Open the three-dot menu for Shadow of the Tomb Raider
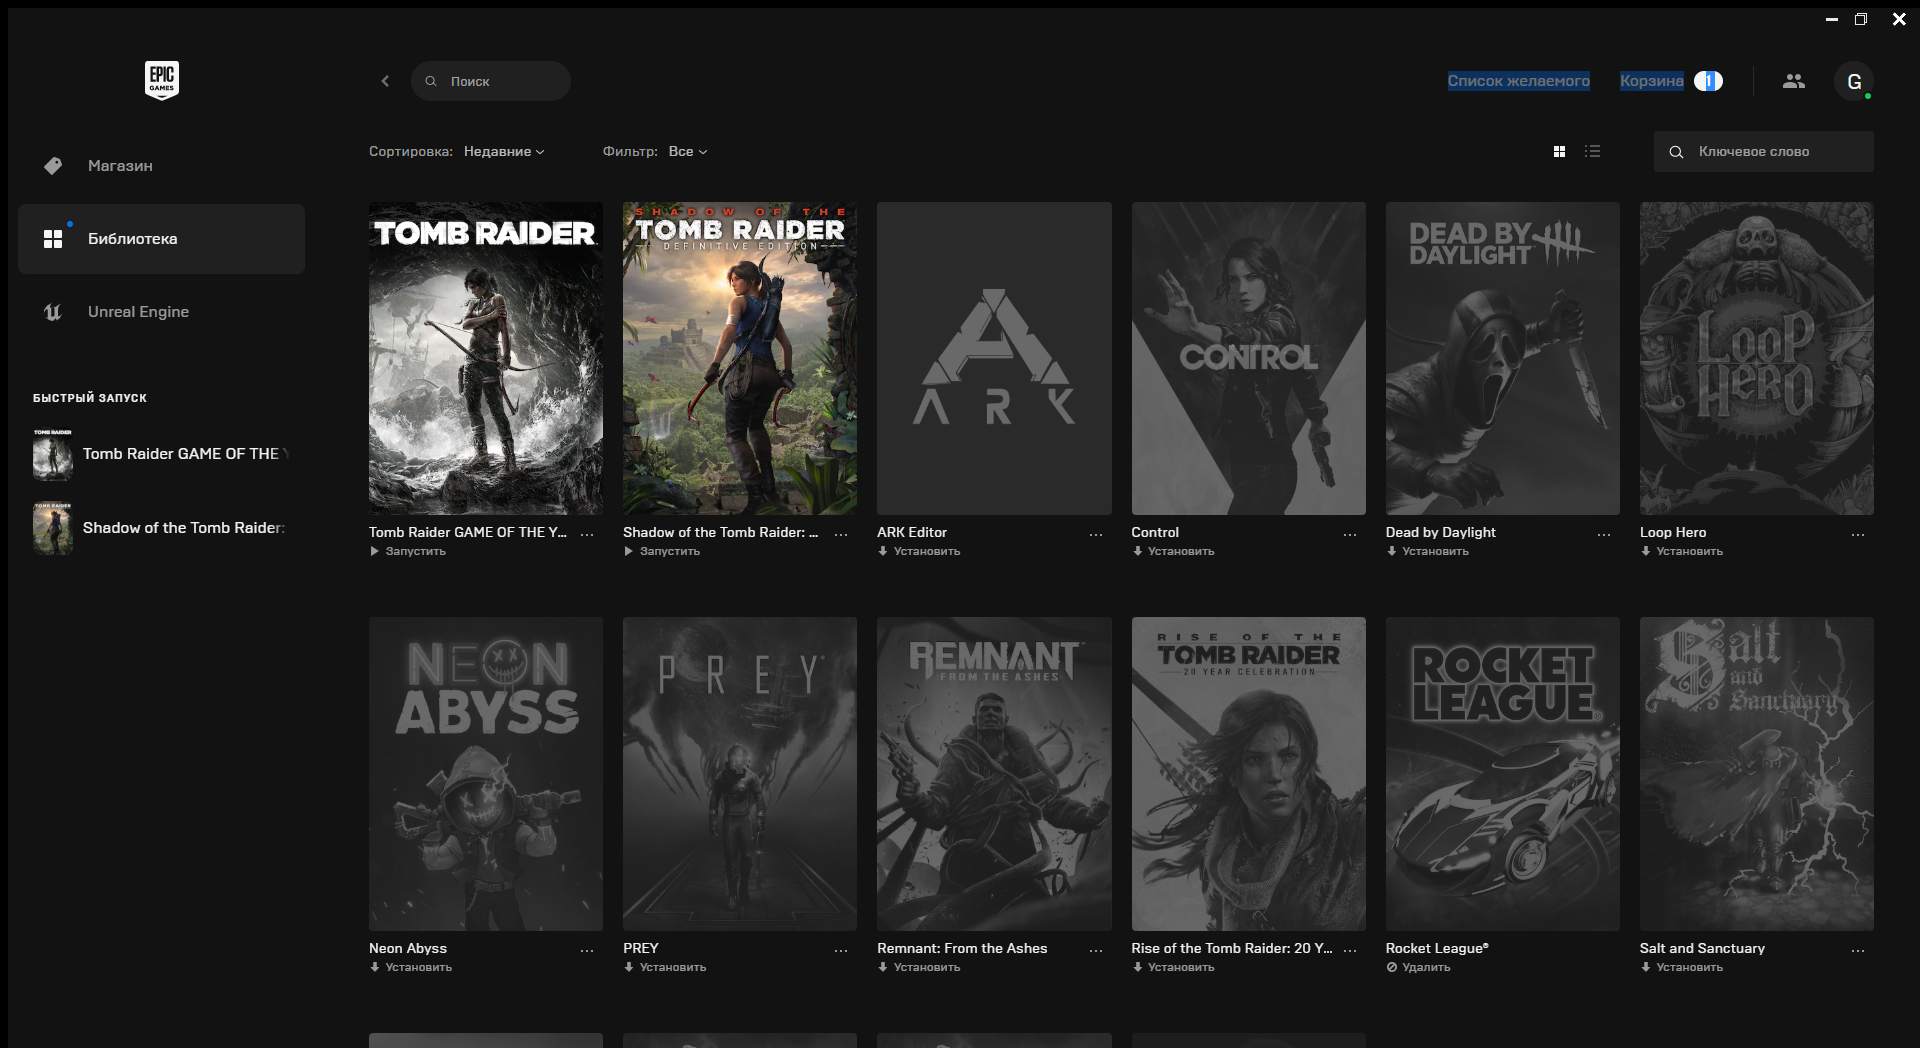This screenshot has width=1920, height=1048. [841, 534]
